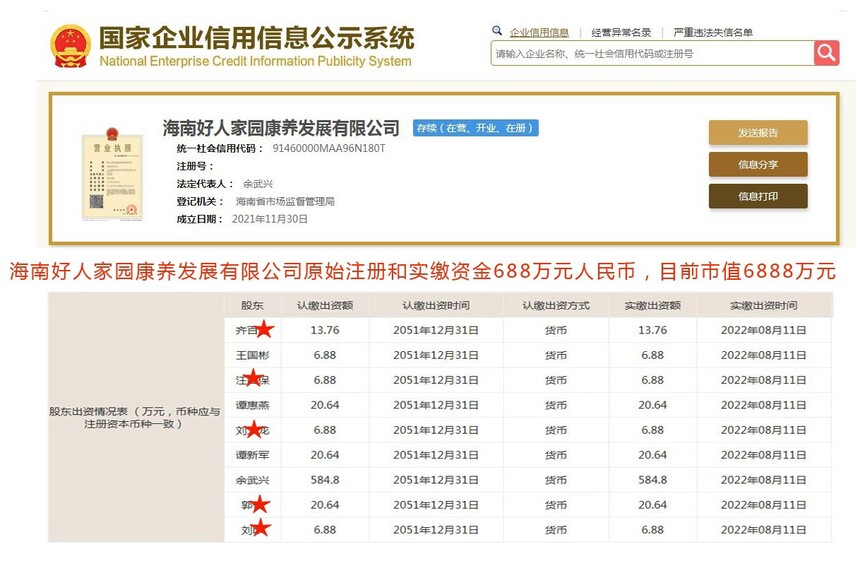Viewport: 860px width, 578px height.
Task: Click the 发送报告 button
Action: 758,133
